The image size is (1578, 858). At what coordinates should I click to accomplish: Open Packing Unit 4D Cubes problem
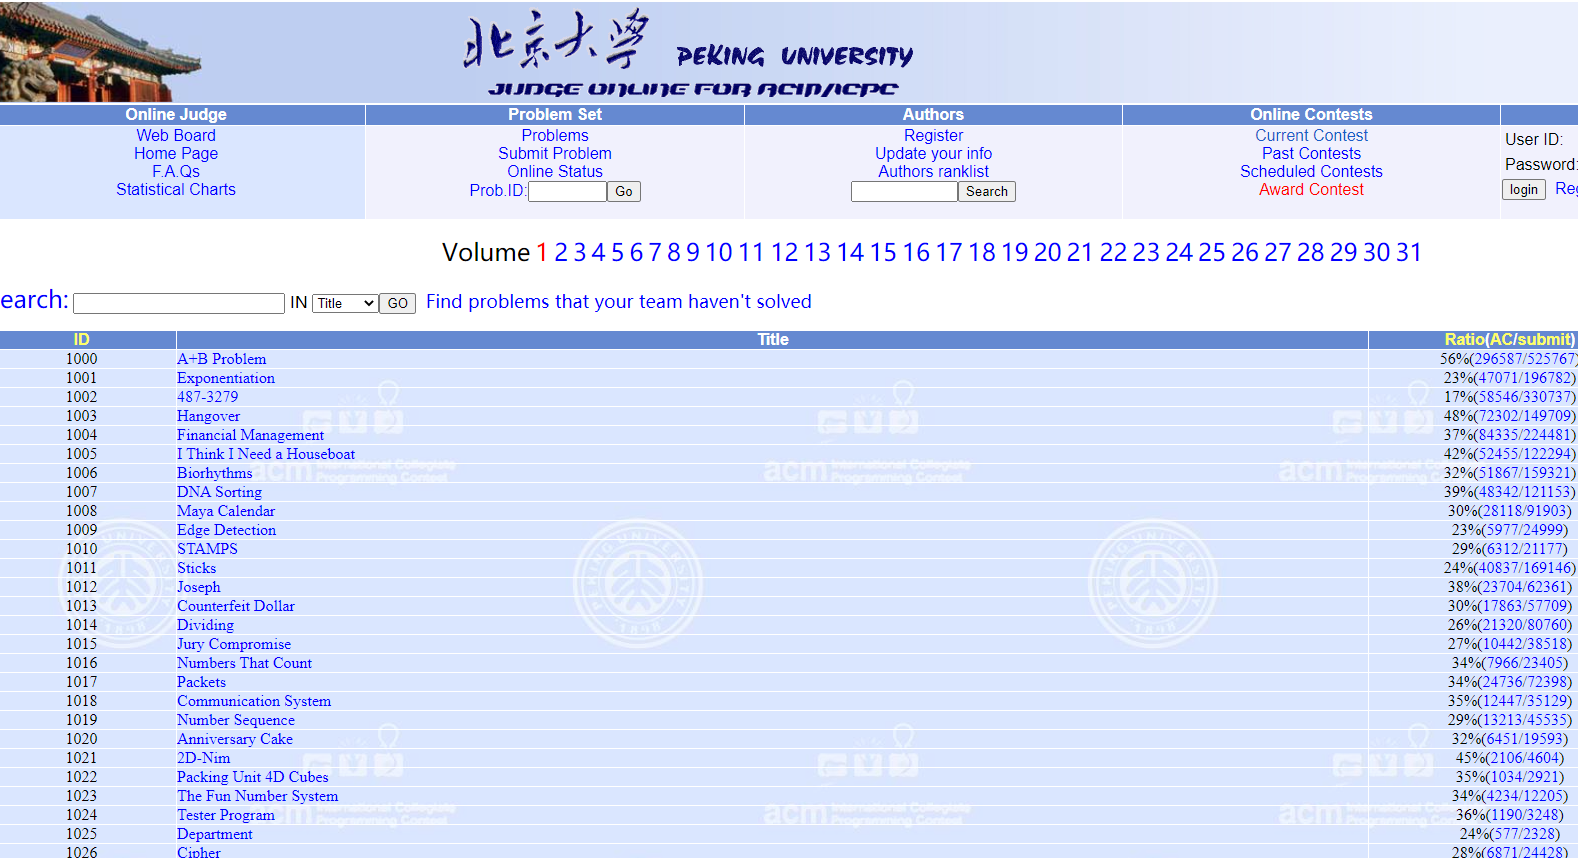pos(253,777)
